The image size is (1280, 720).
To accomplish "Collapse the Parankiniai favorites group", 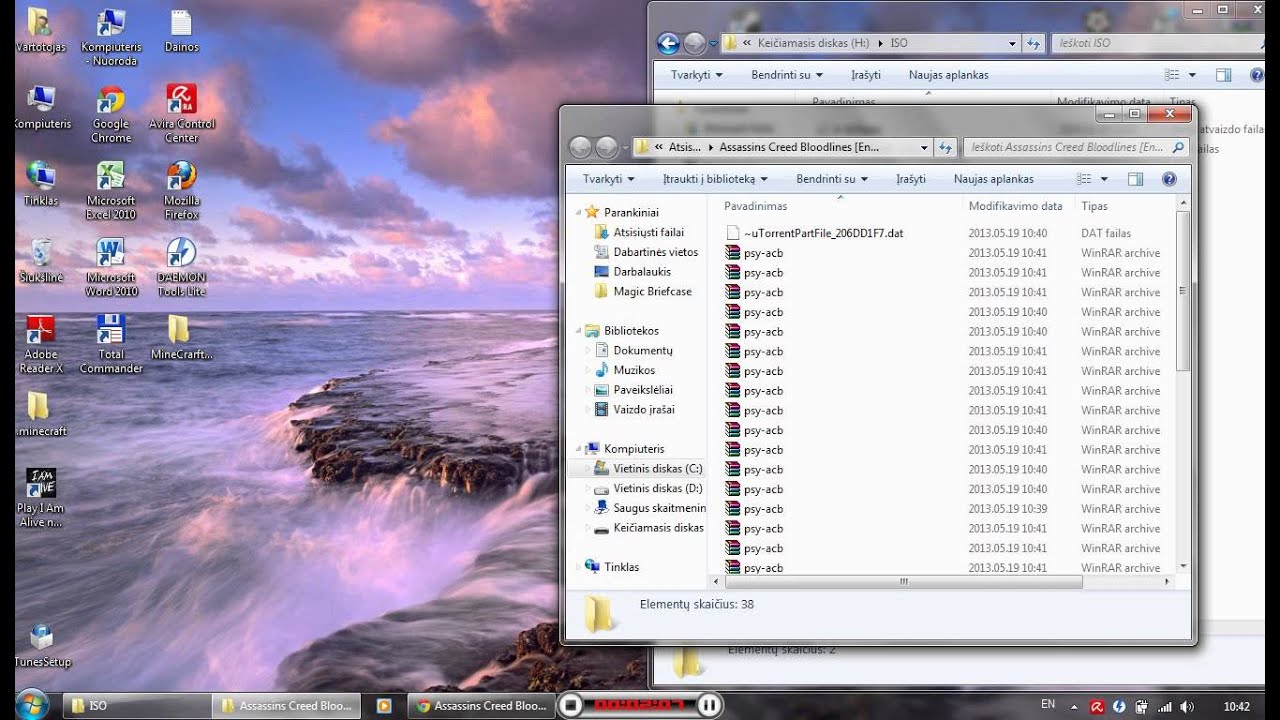I will [578, 212].
